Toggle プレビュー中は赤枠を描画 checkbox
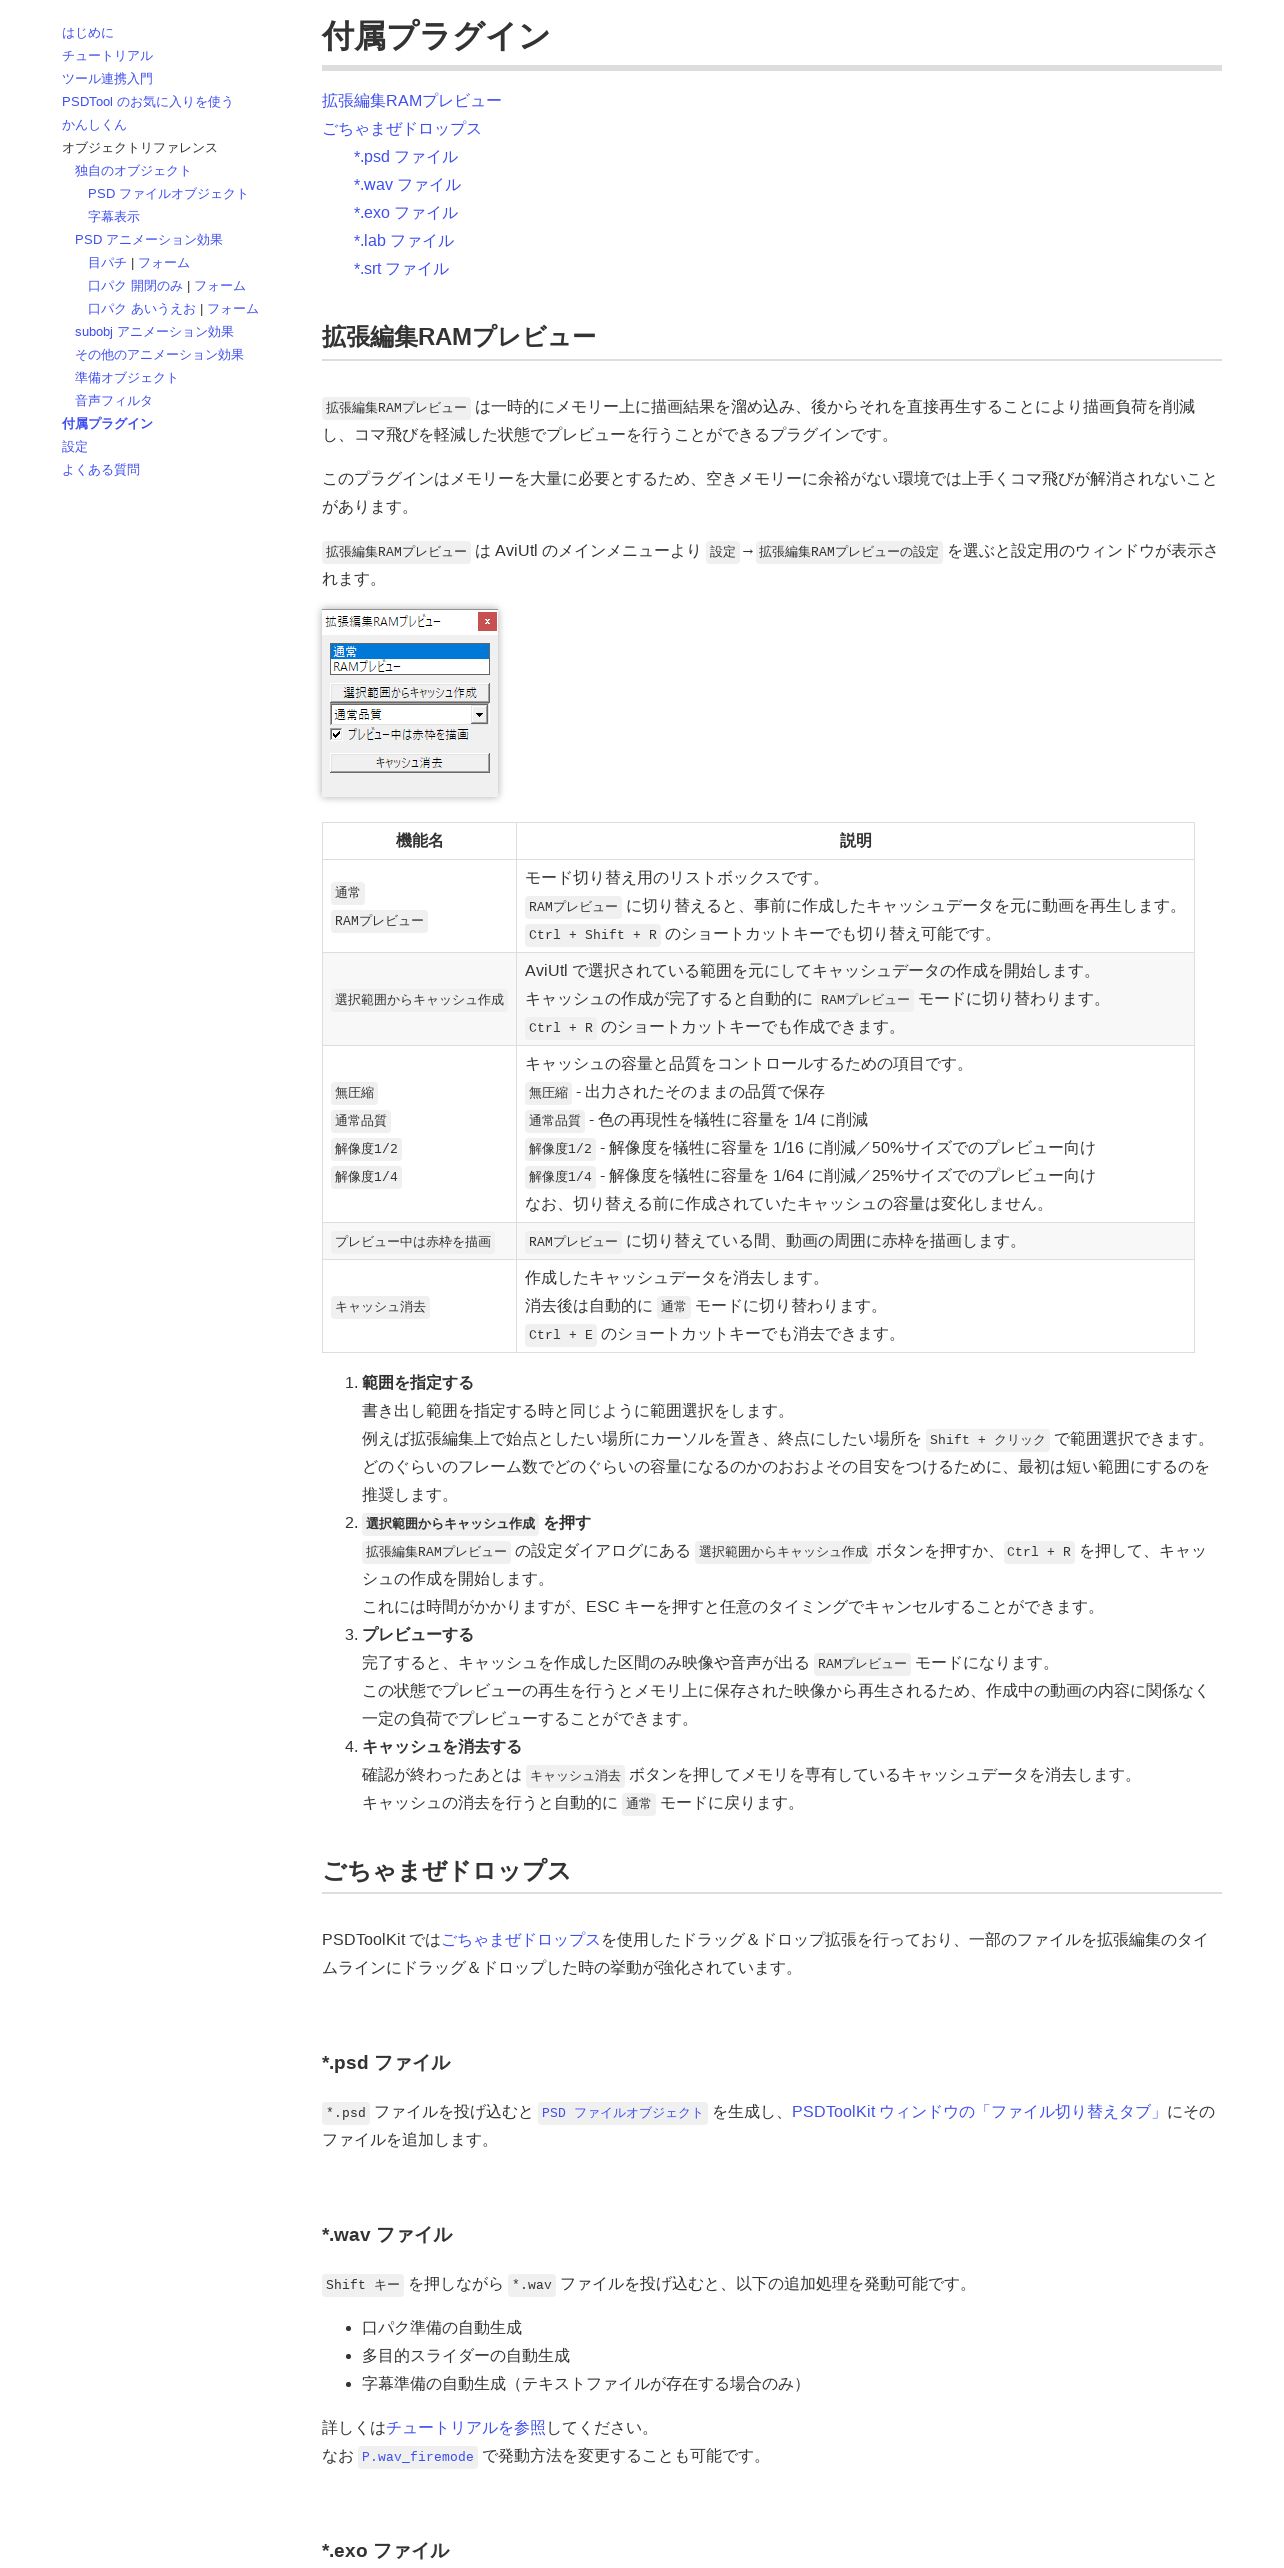1284x2568 pixels. point(337,734)
